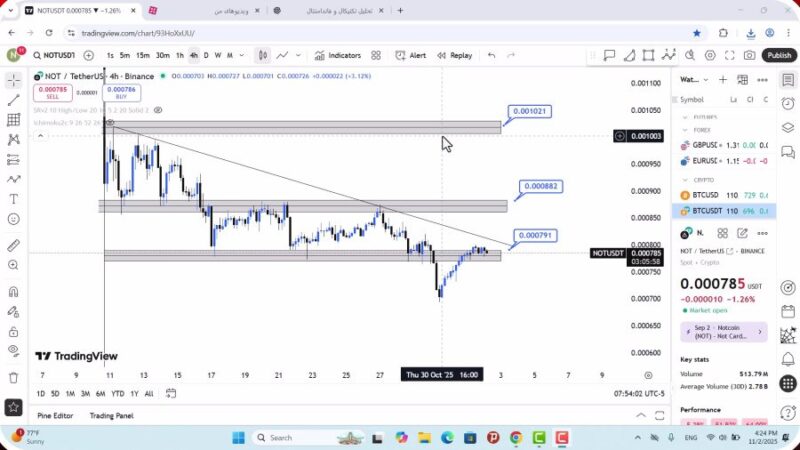Click the Publish button

coord(779,56)
